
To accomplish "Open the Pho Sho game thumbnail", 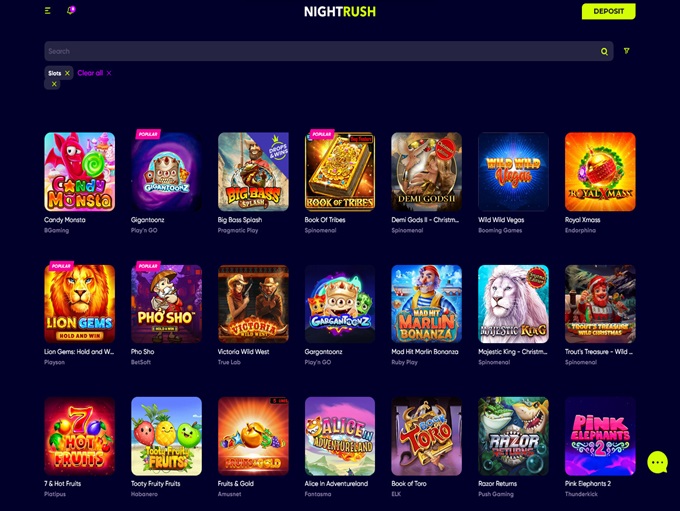I will coord(167,304).
